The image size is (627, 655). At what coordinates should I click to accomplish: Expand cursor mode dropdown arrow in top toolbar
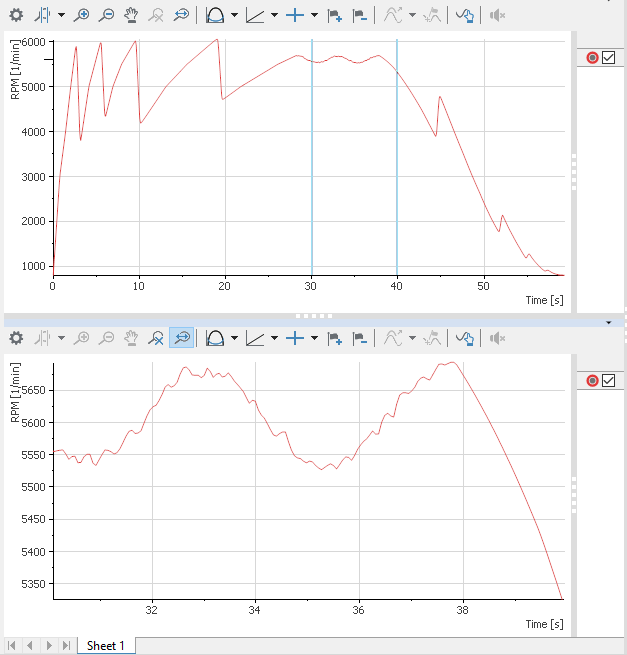[60, 16]
